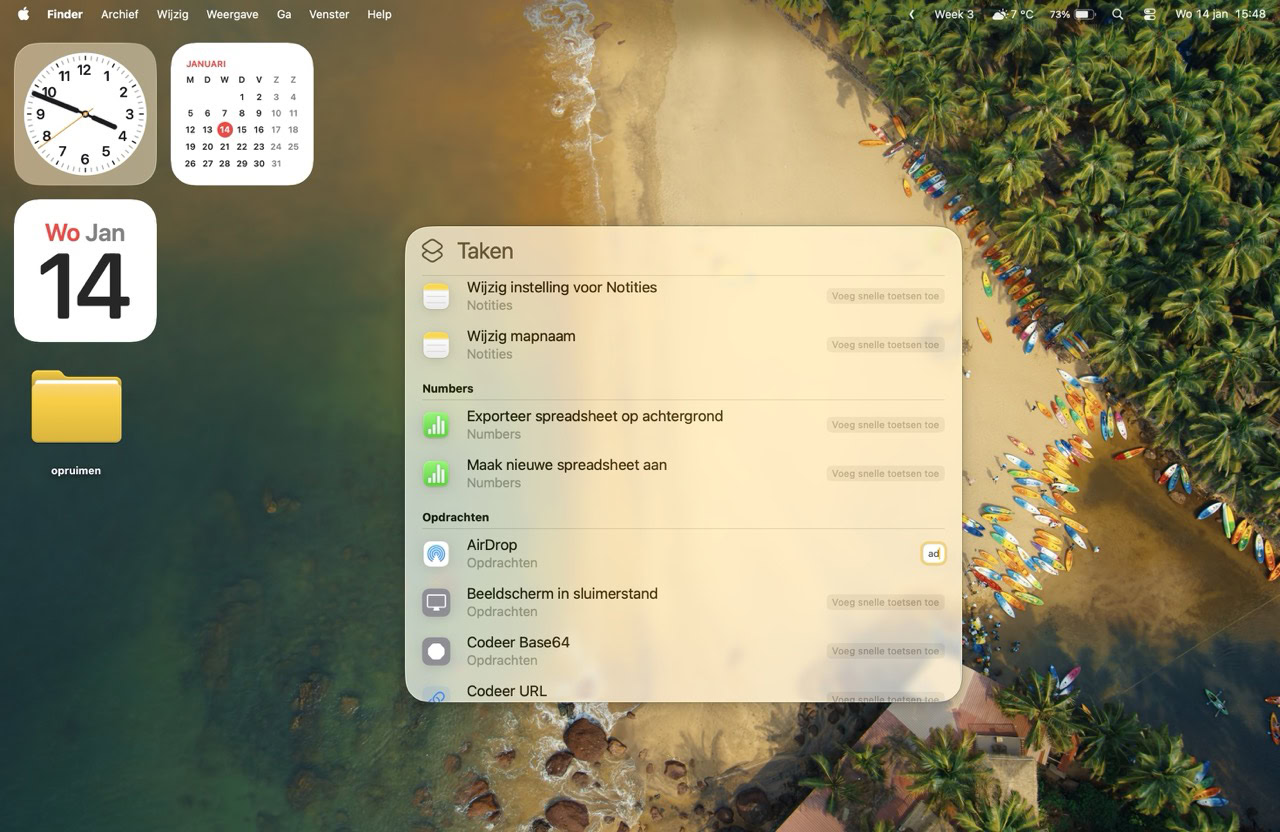Open the Archief menu

[119, 15]
